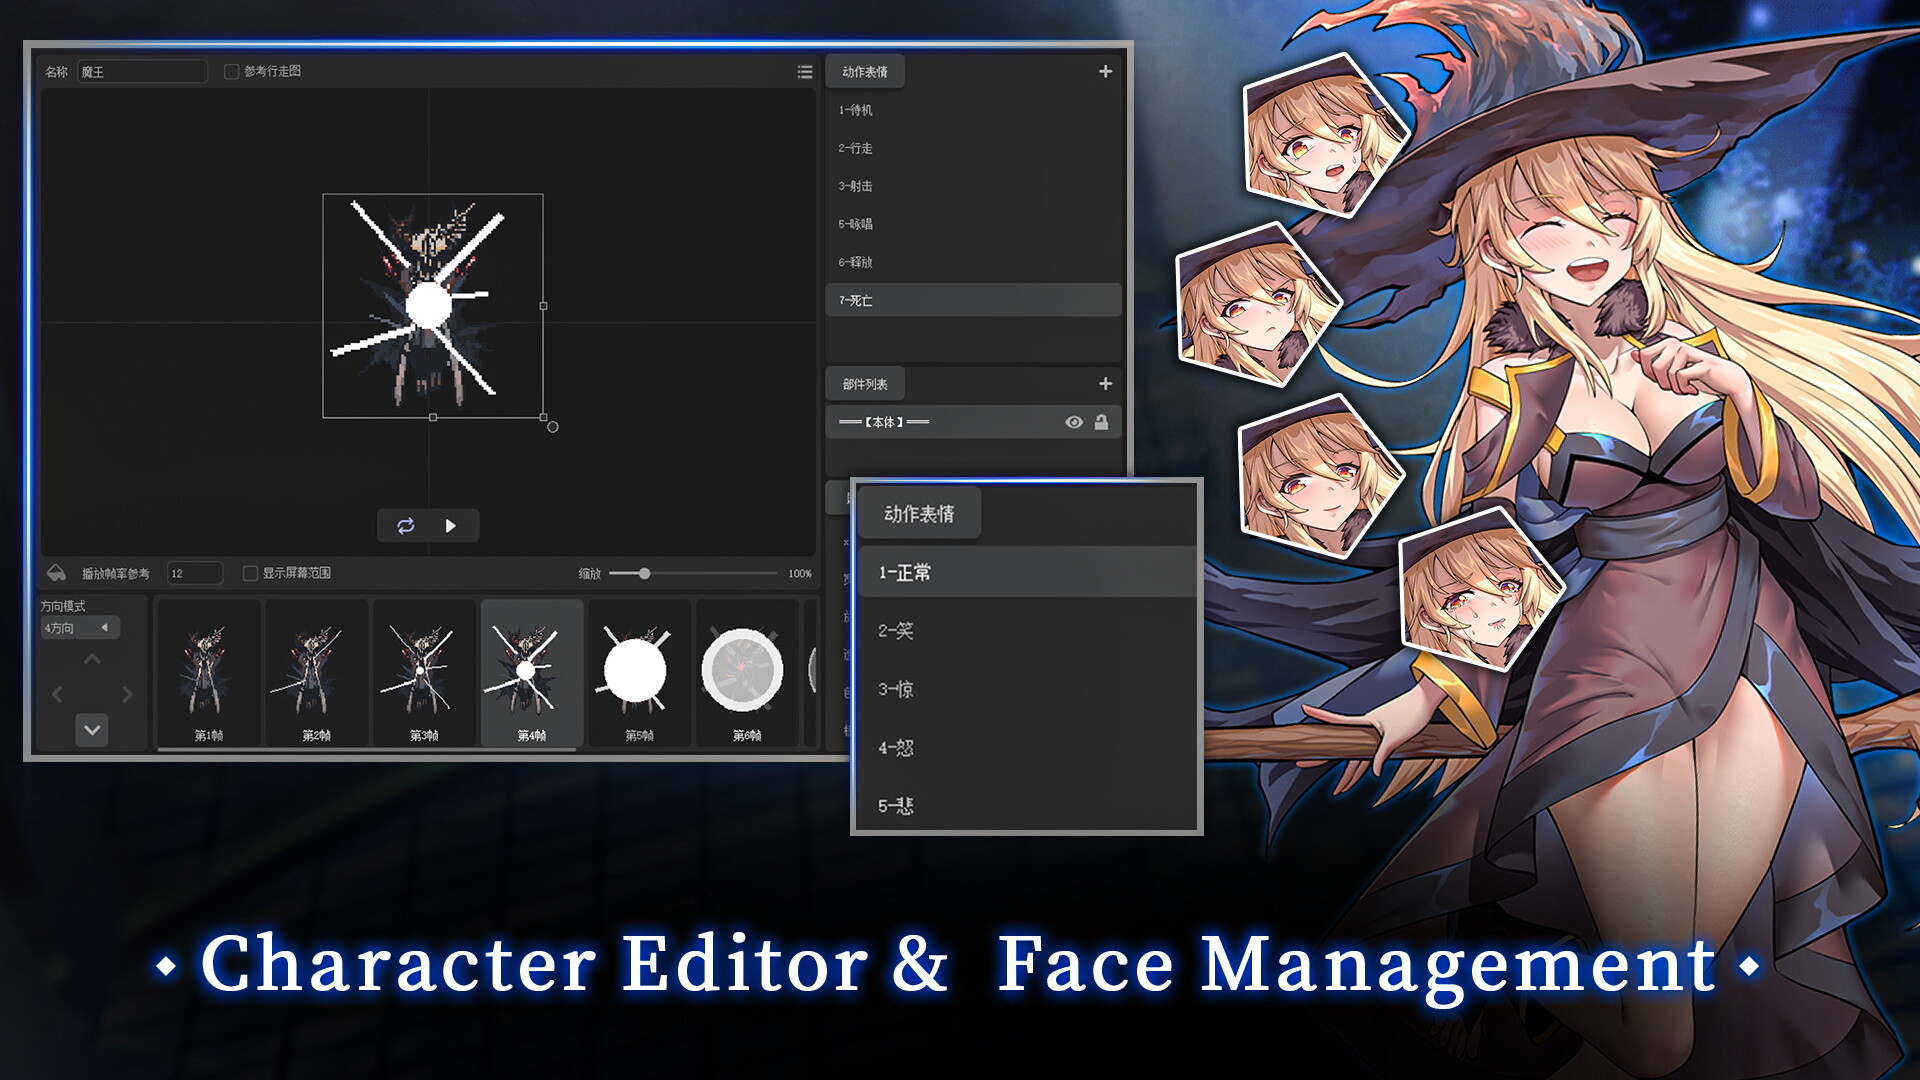Open the 4方向 direction mode dropdown
This screenshot has width=1920, height=1080.
[x=80, y=628]
